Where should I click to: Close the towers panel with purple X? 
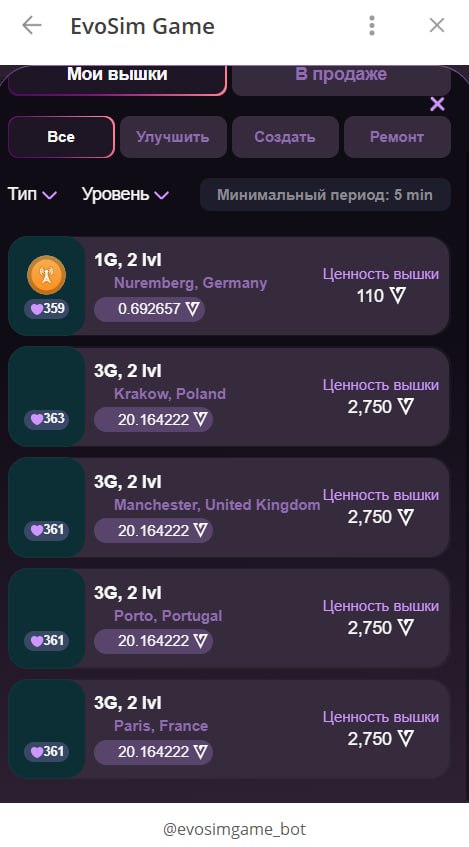point(437,104)
